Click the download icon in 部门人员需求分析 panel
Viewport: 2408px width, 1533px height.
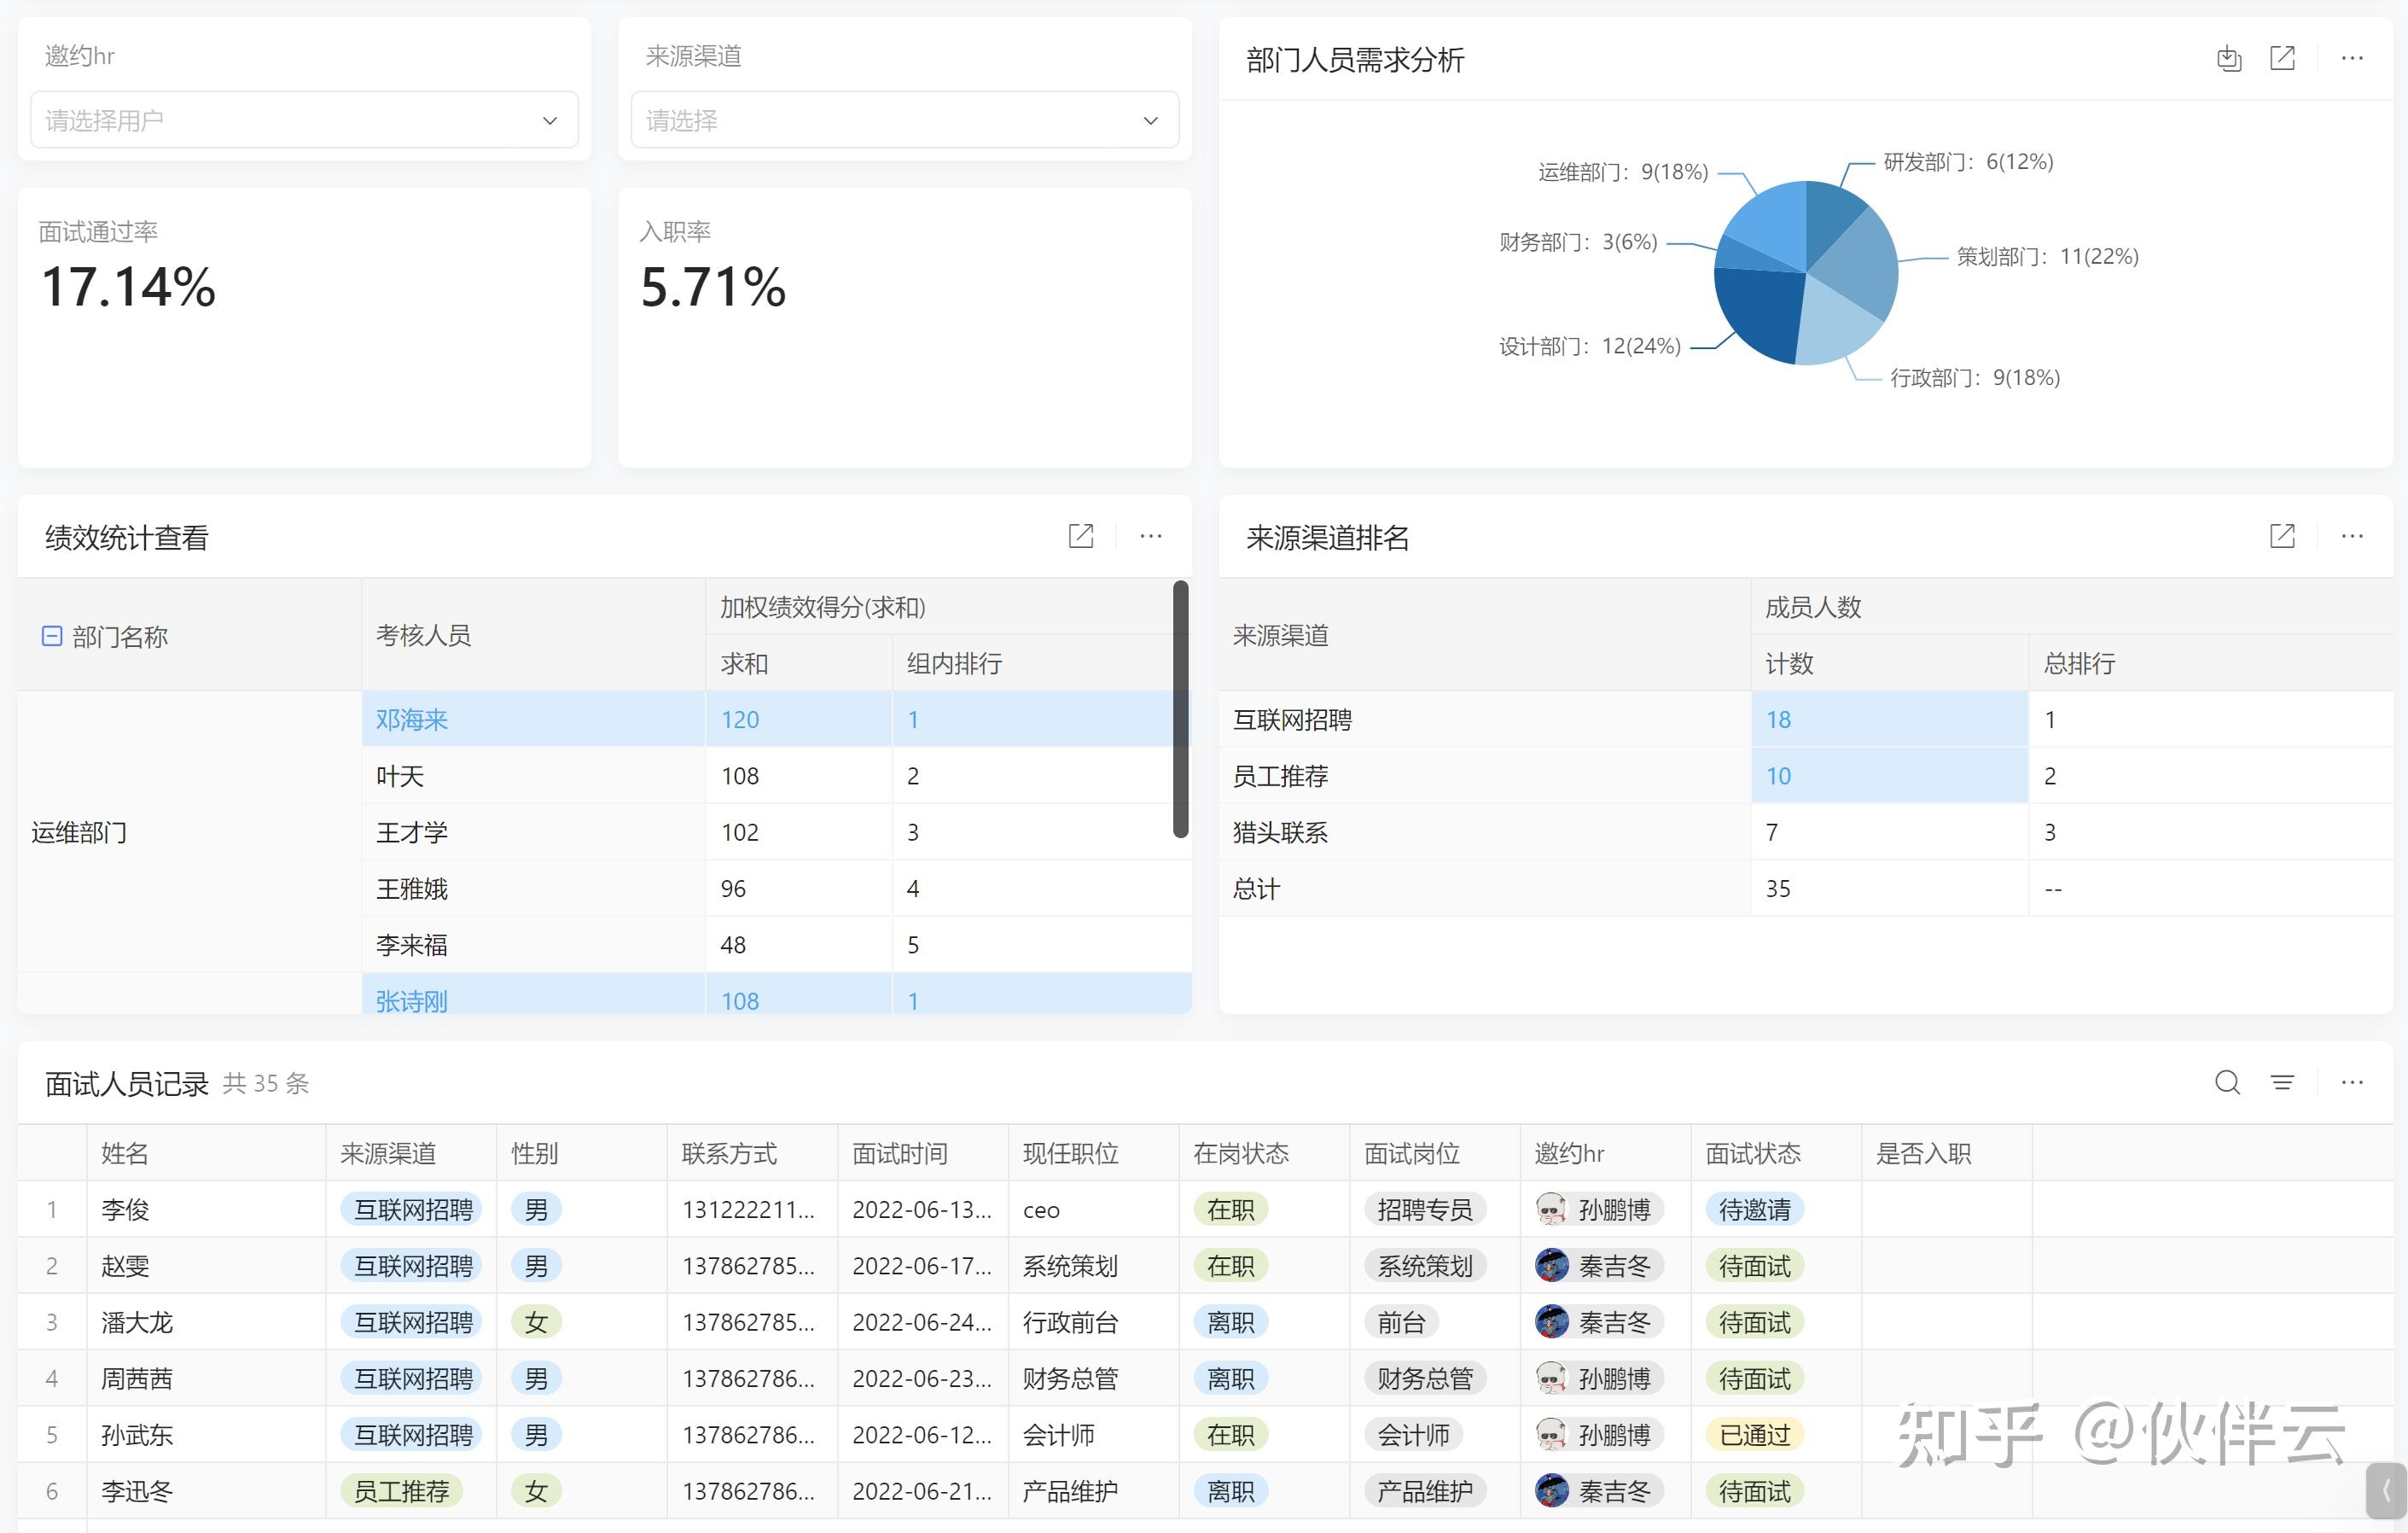pos(2229,59)
